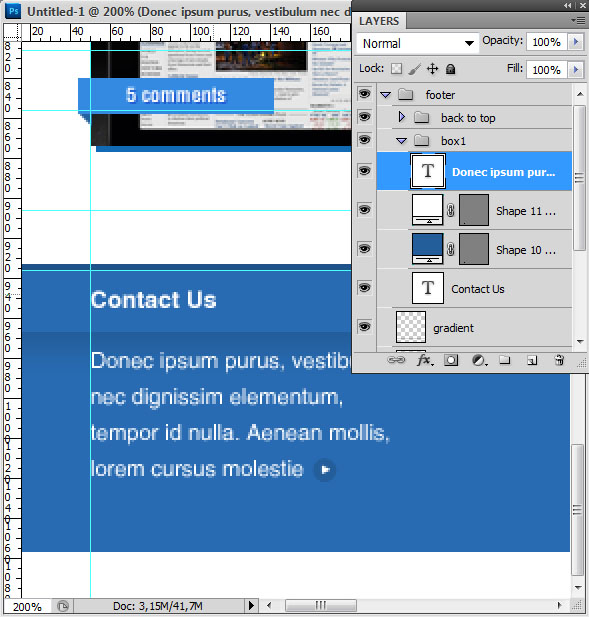Click the footer group folder icon
The width and height of the screenshot is (589, 617).
[x=405, y=94]
